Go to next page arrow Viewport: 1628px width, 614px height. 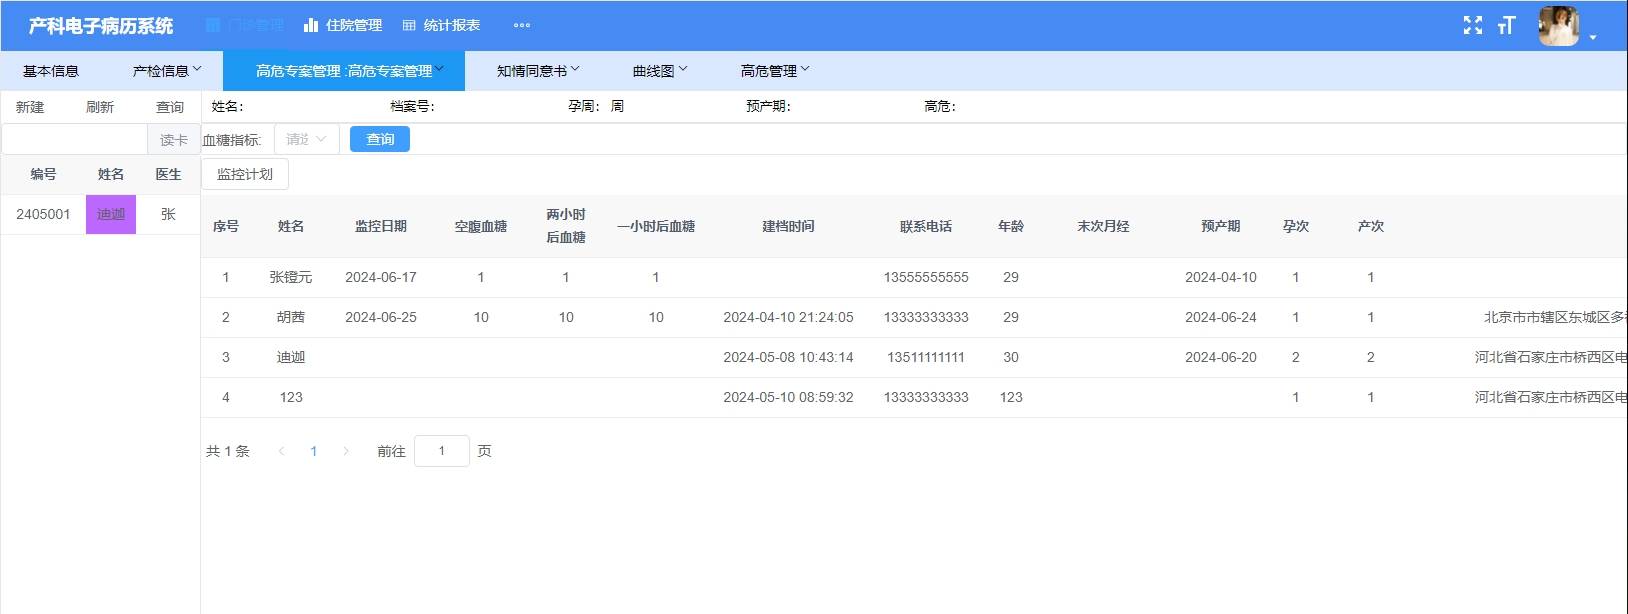[346, 451]
